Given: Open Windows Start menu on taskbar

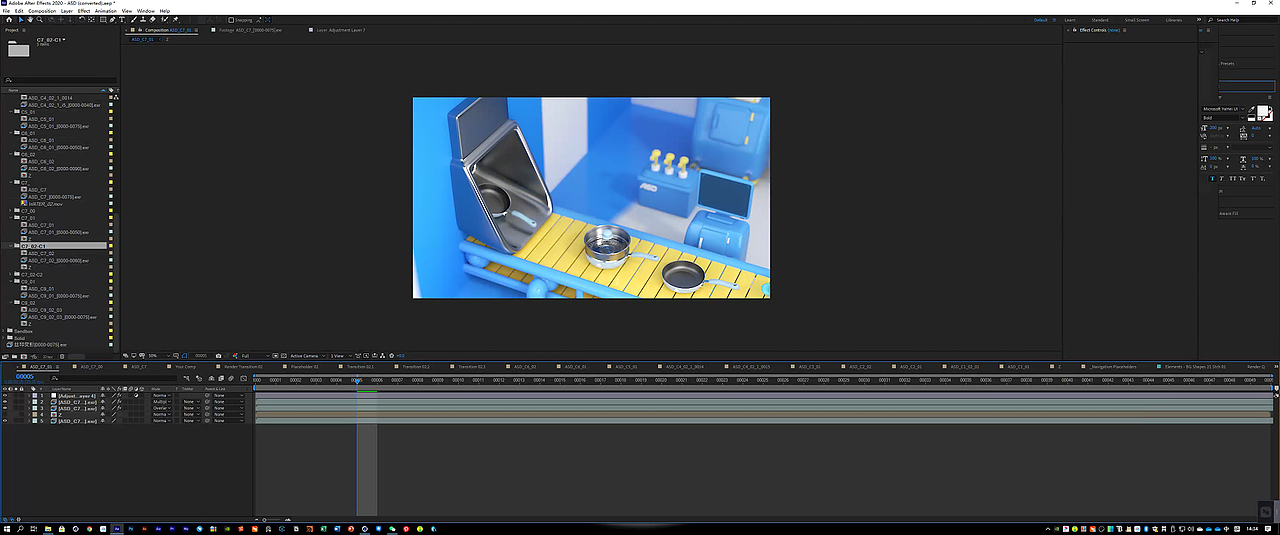Looking at the screenshot, I should [x=7, y=527].
